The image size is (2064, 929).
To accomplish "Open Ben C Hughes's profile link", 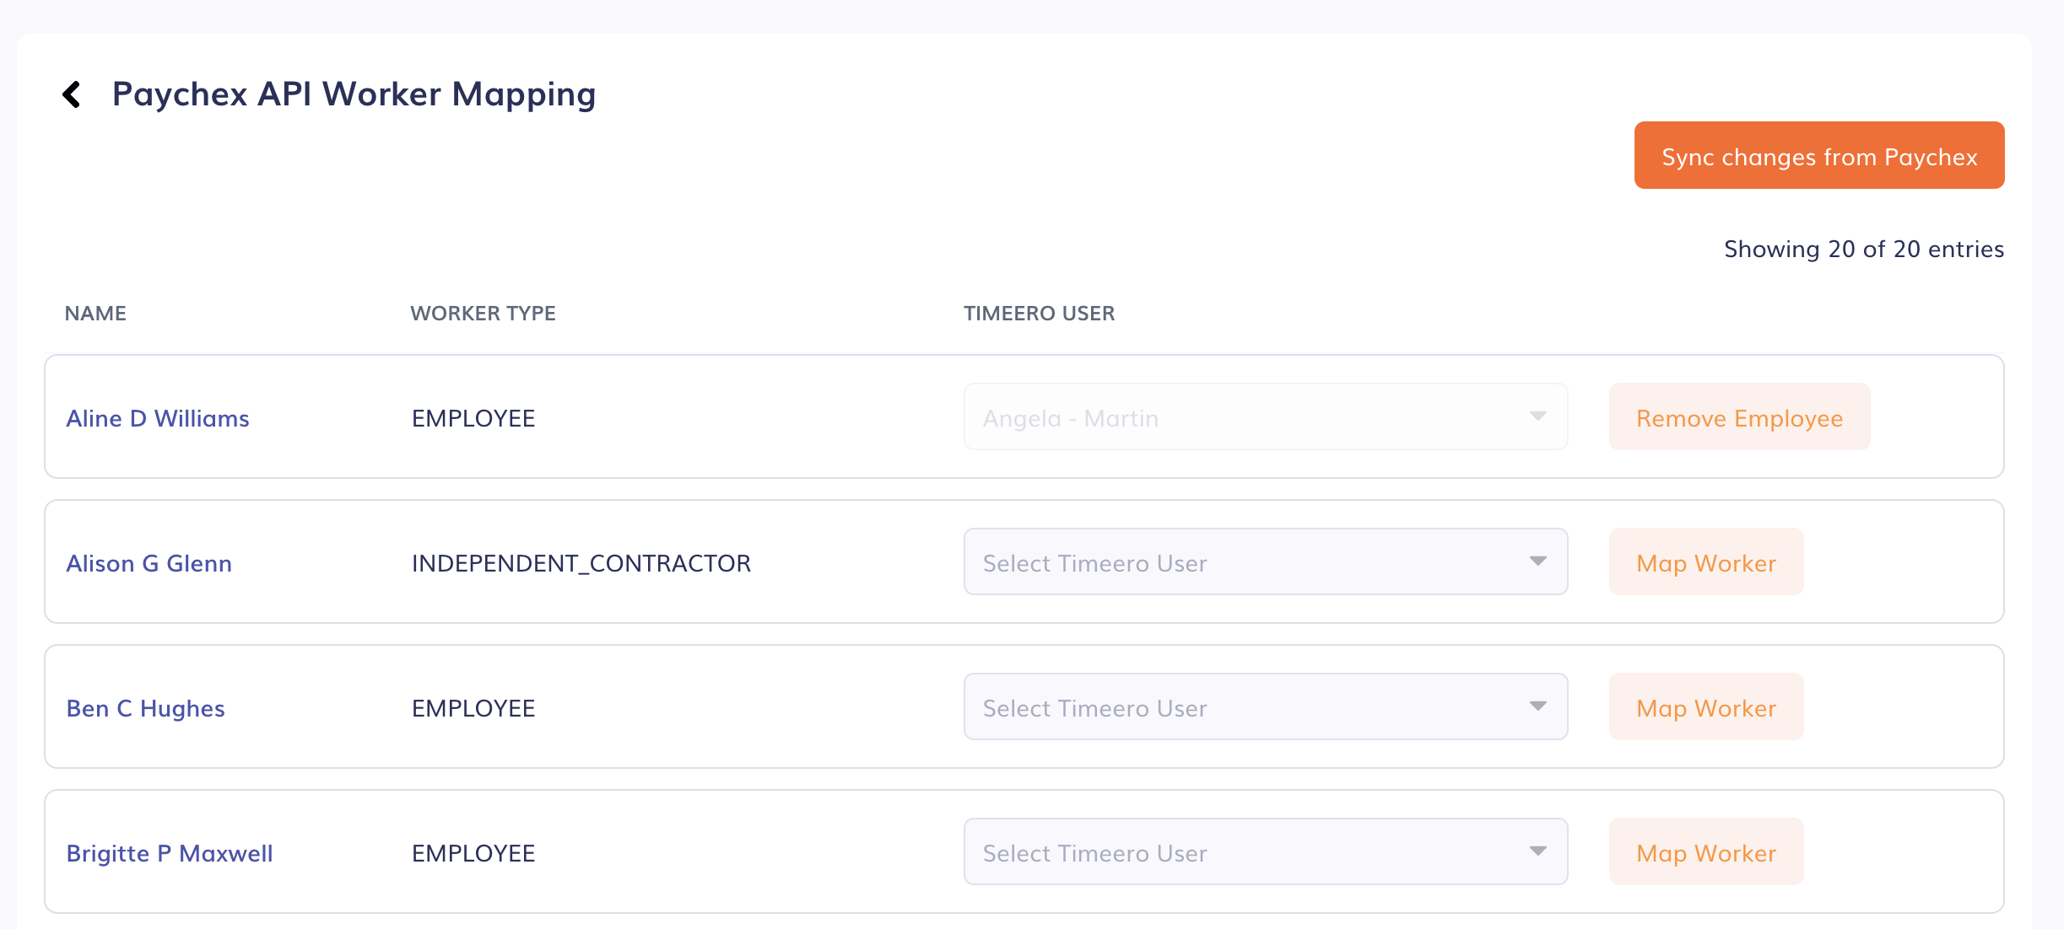I will [145, 708].
